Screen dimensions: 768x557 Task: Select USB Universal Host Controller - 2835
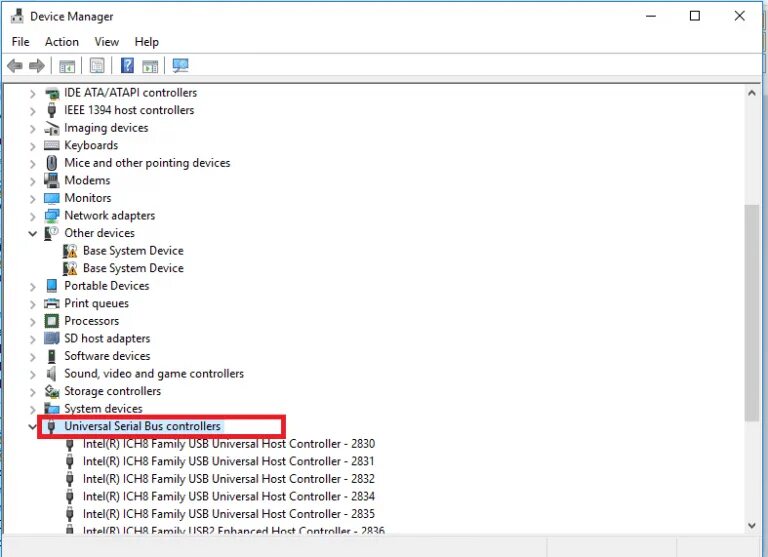[229, 514]
